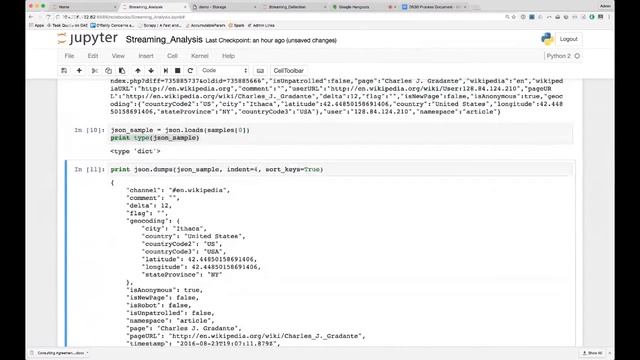Click the Last Checkpoint status text

[271, 40]
